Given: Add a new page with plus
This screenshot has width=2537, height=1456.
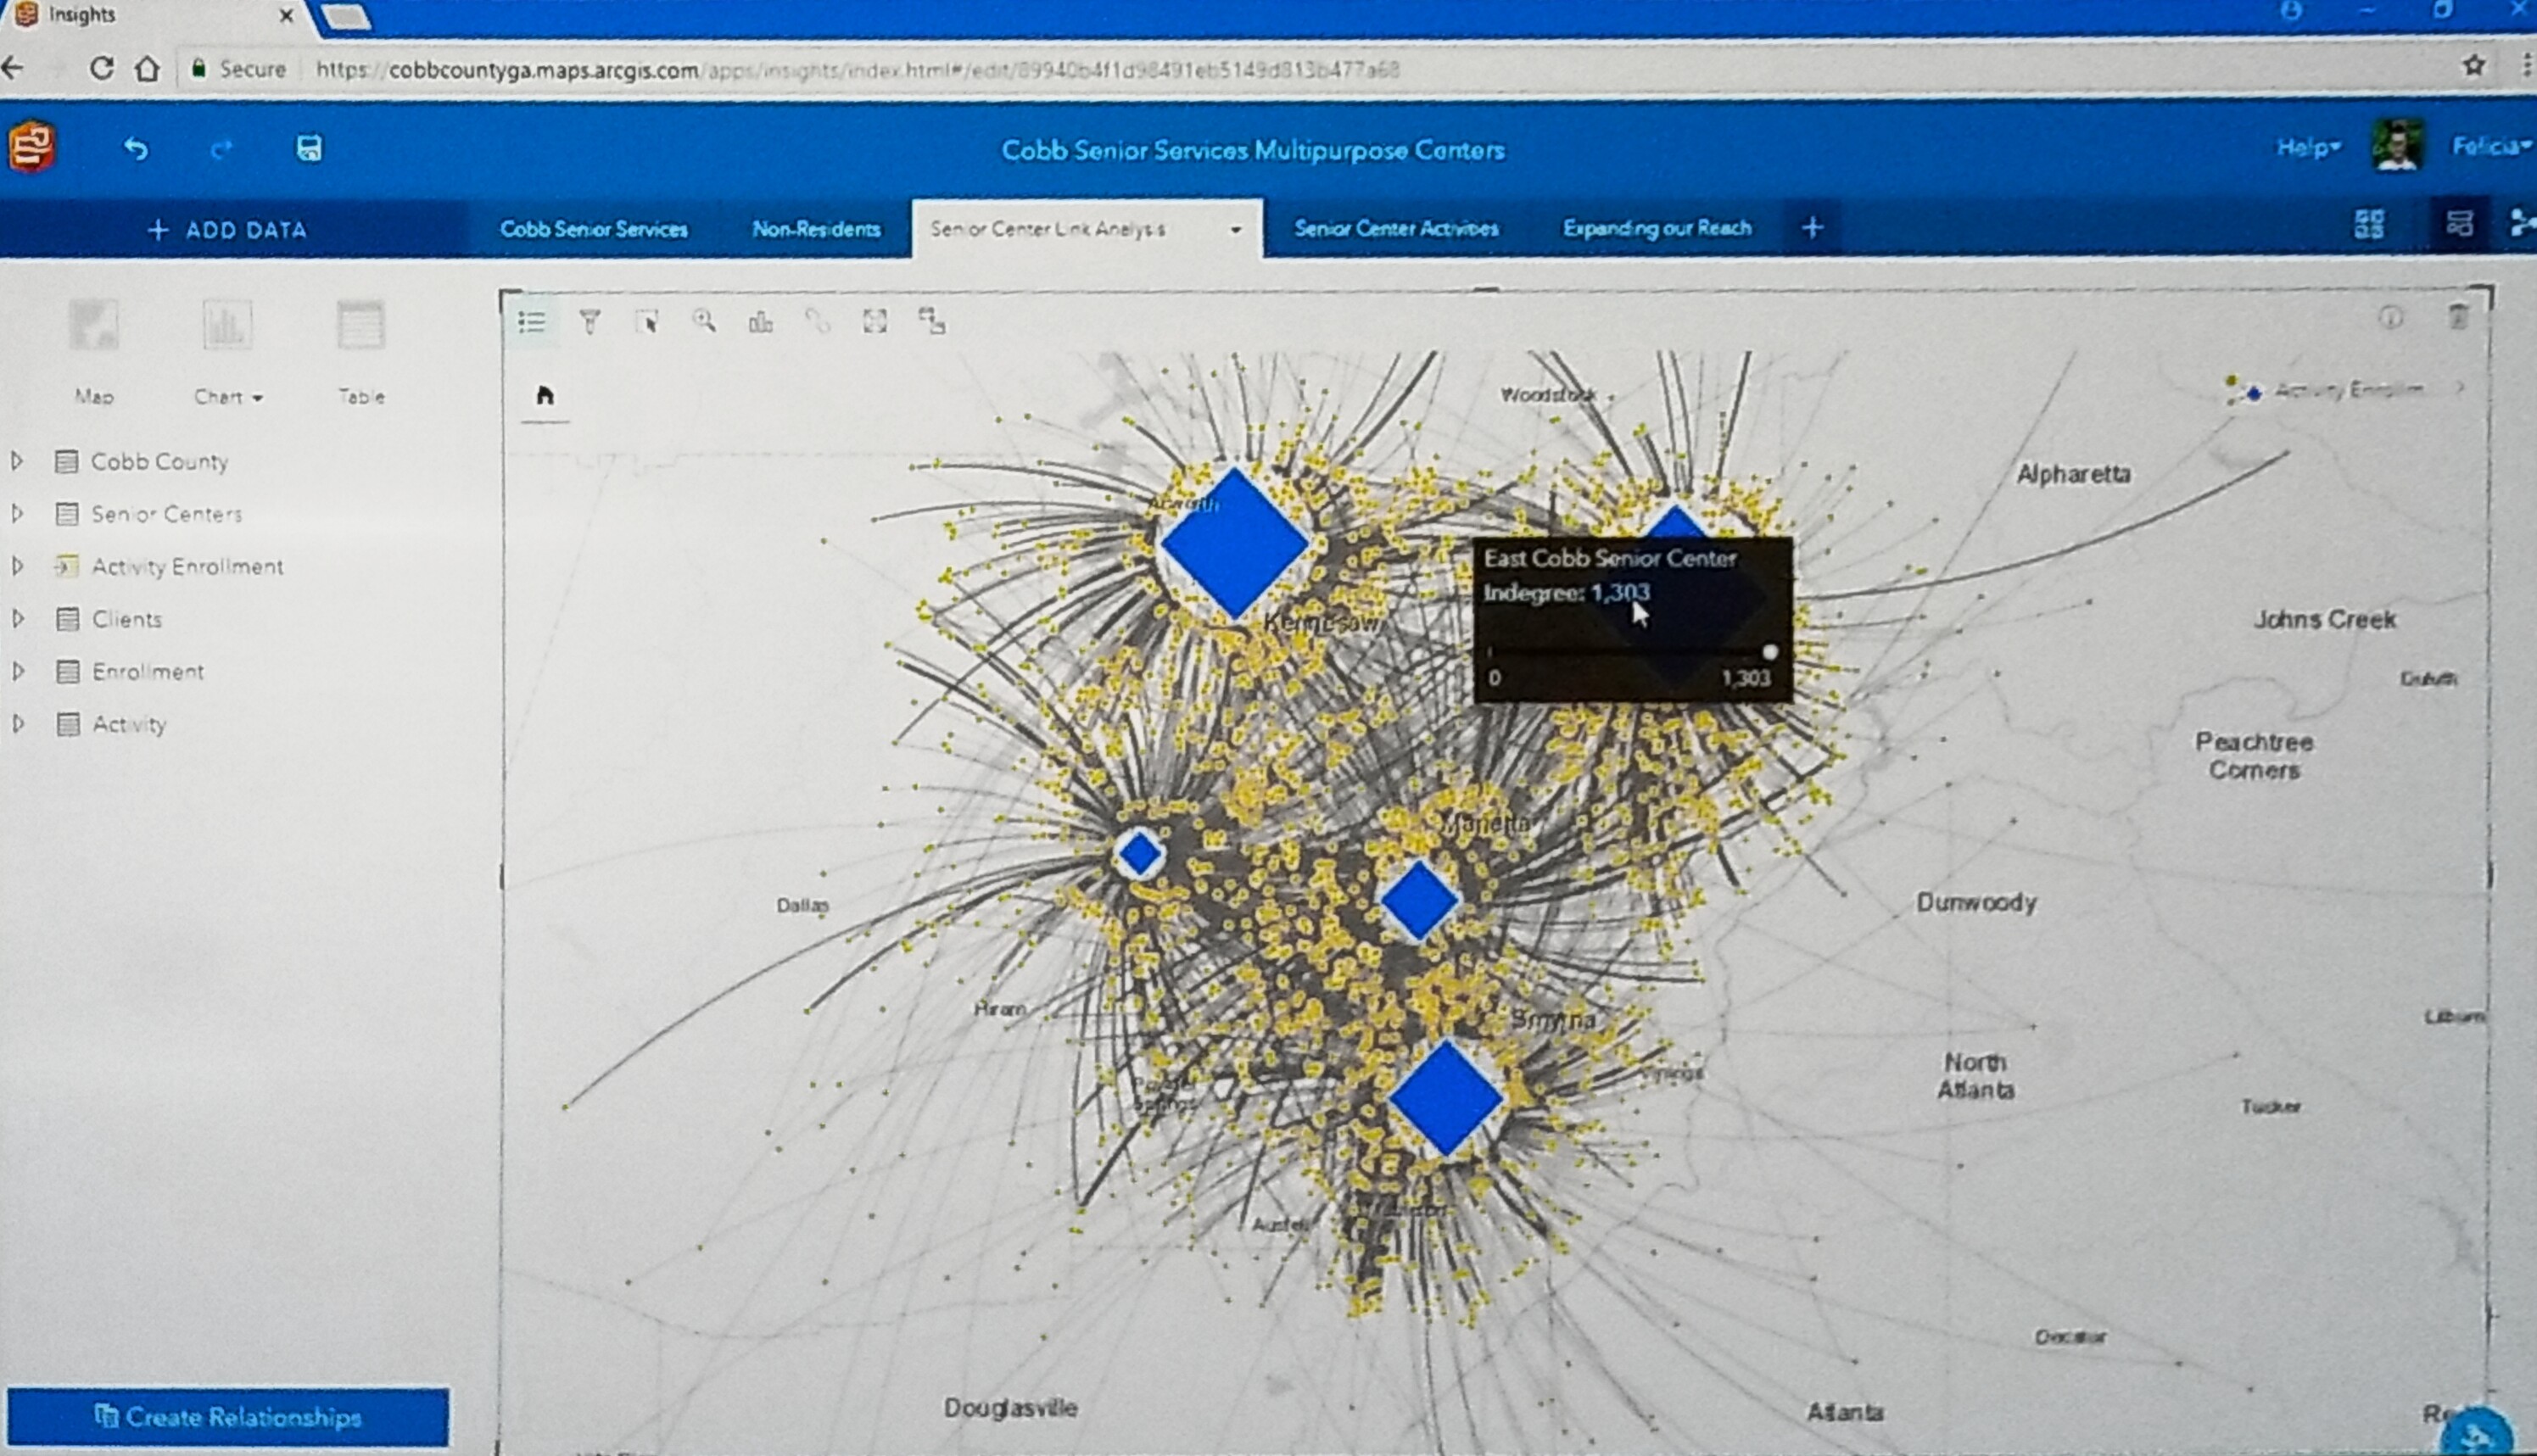Looking at the screenshot, I should pos(1812,228).
